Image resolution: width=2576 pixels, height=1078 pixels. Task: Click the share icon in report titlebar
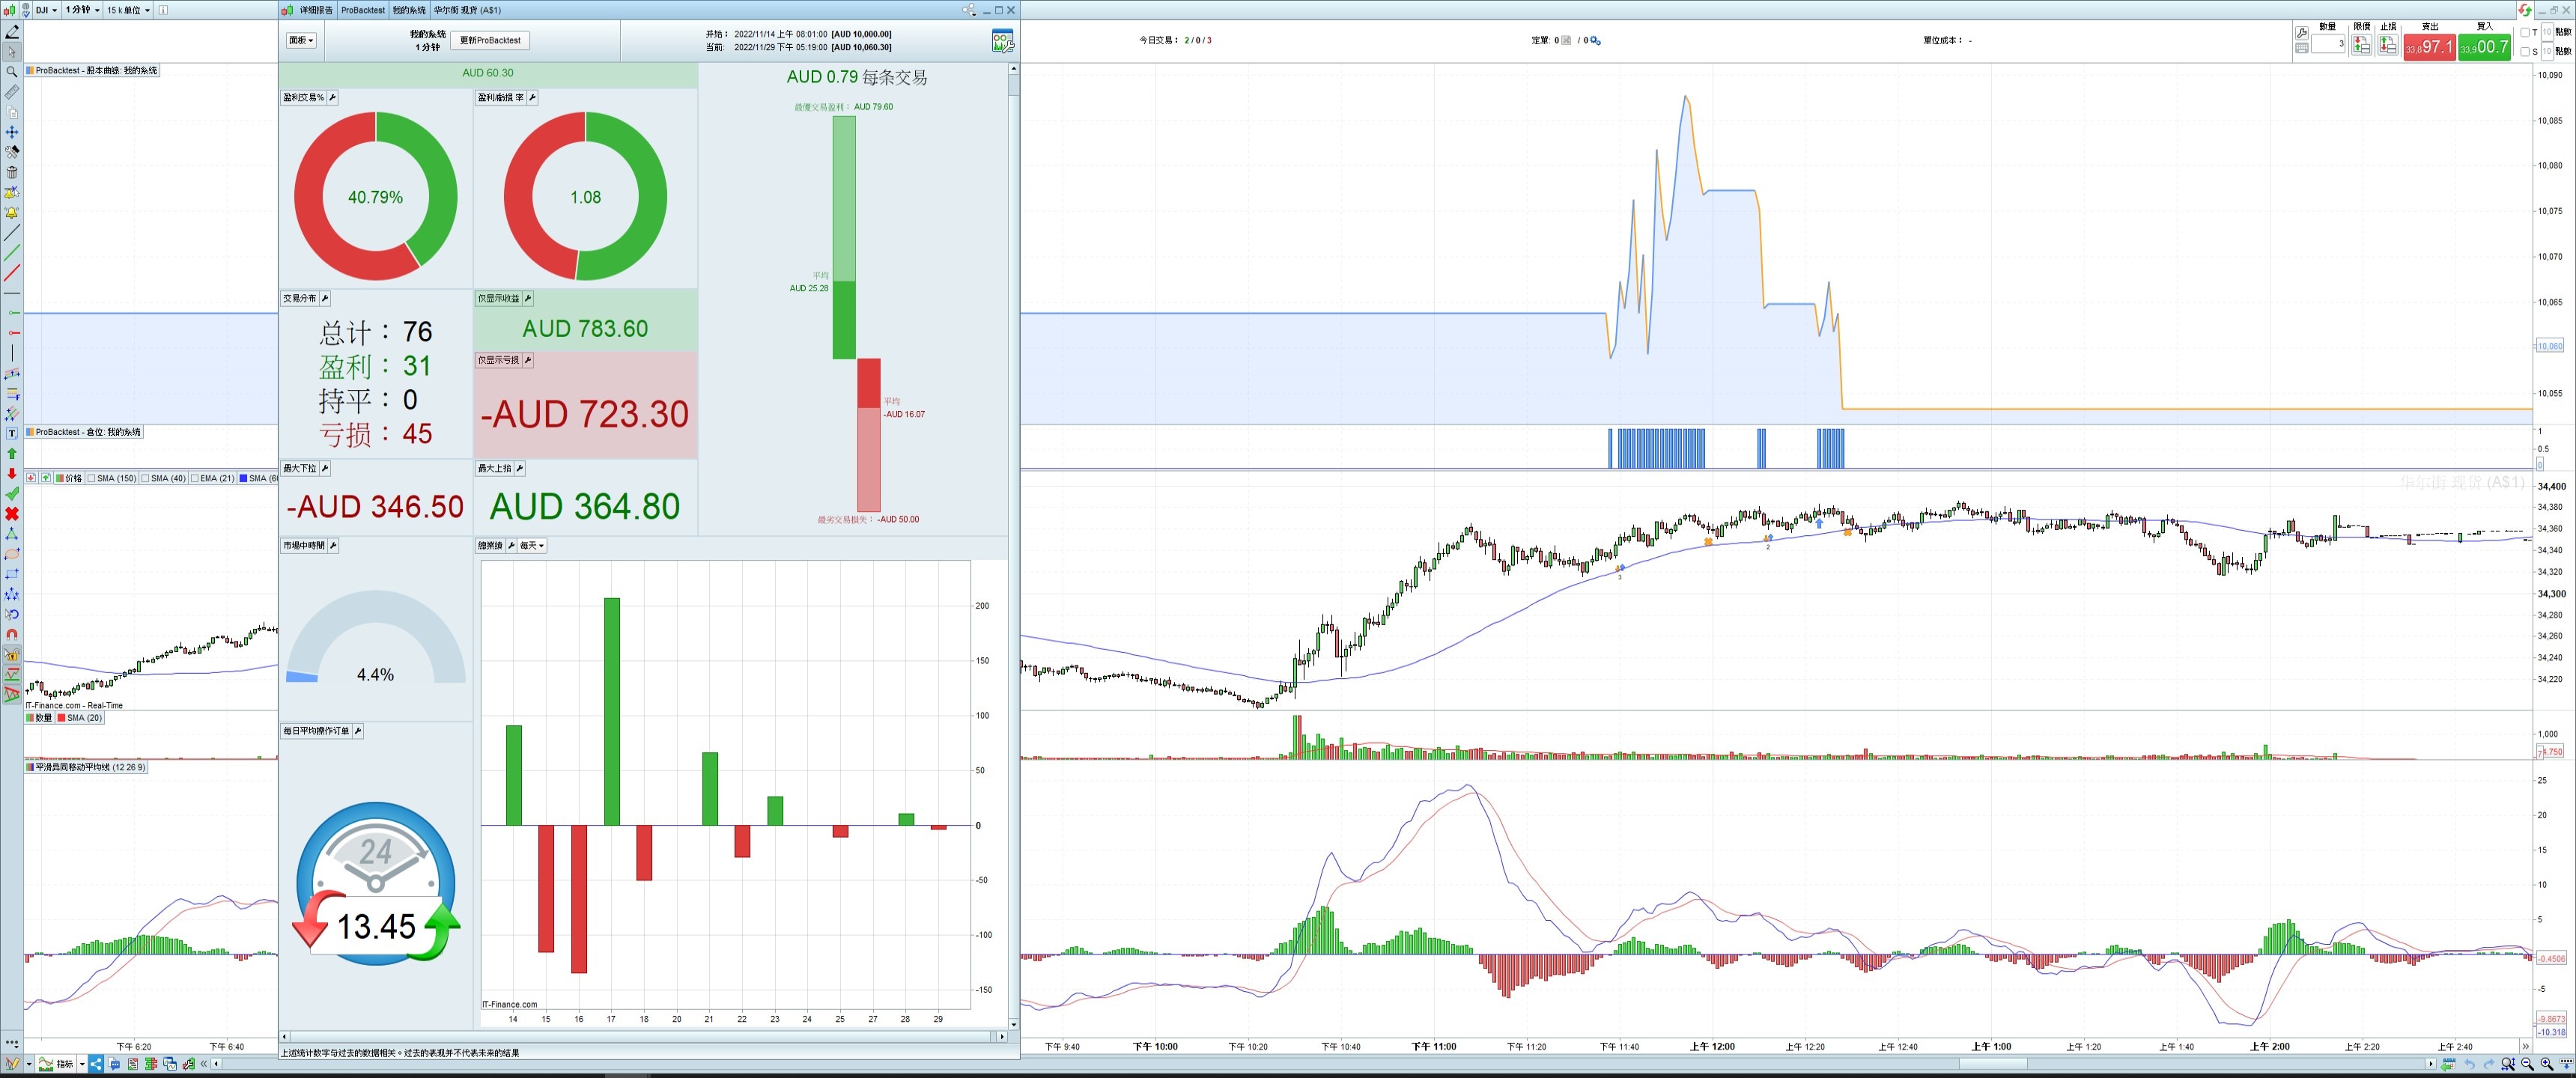click(968, 10)
